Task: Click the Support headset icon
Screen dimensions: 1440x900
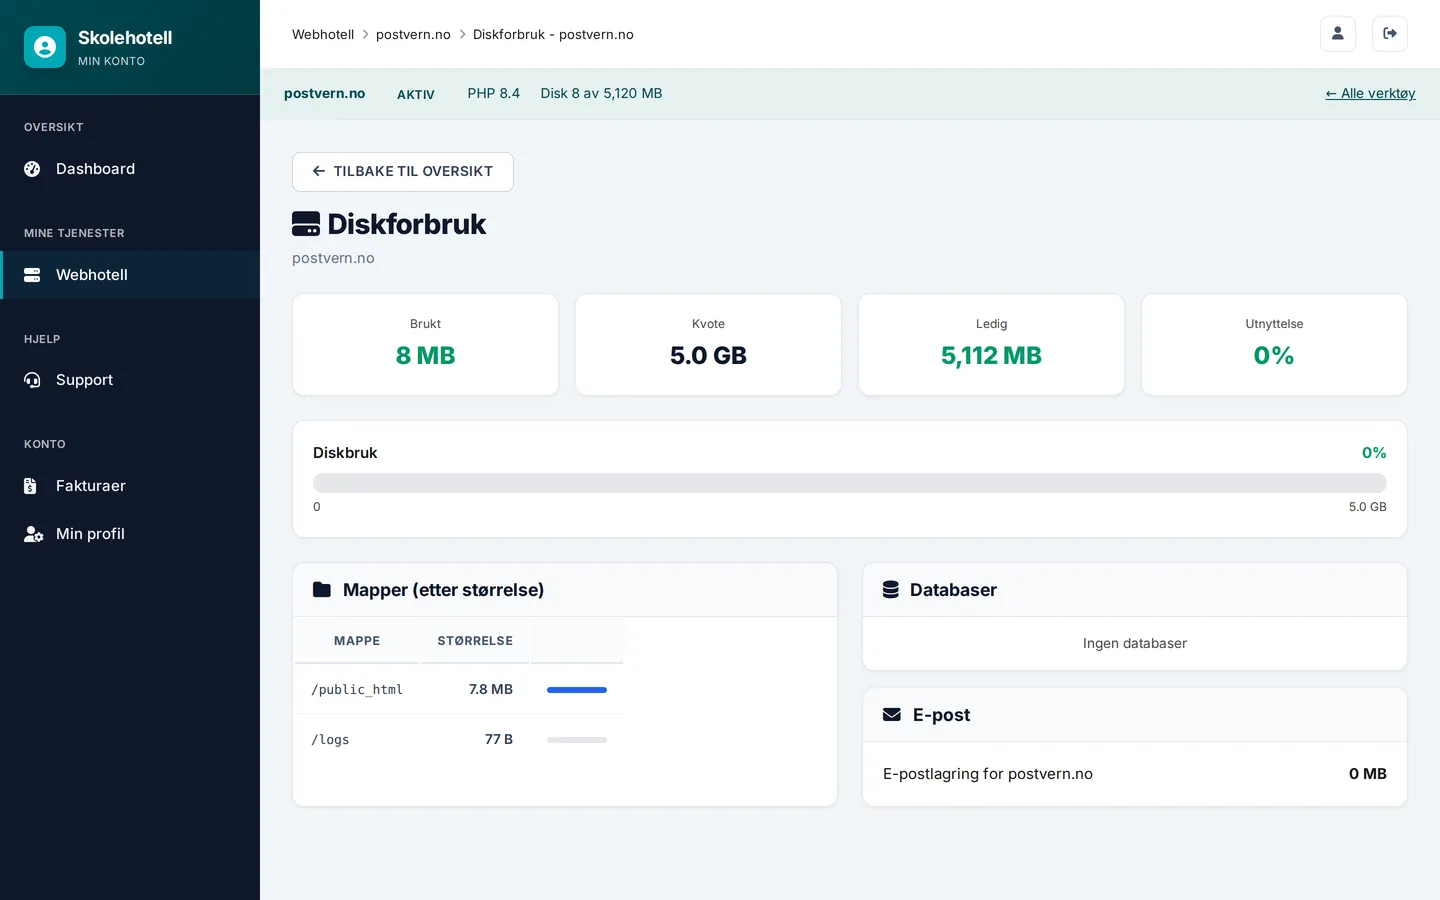Action: [x=32, y=380]
